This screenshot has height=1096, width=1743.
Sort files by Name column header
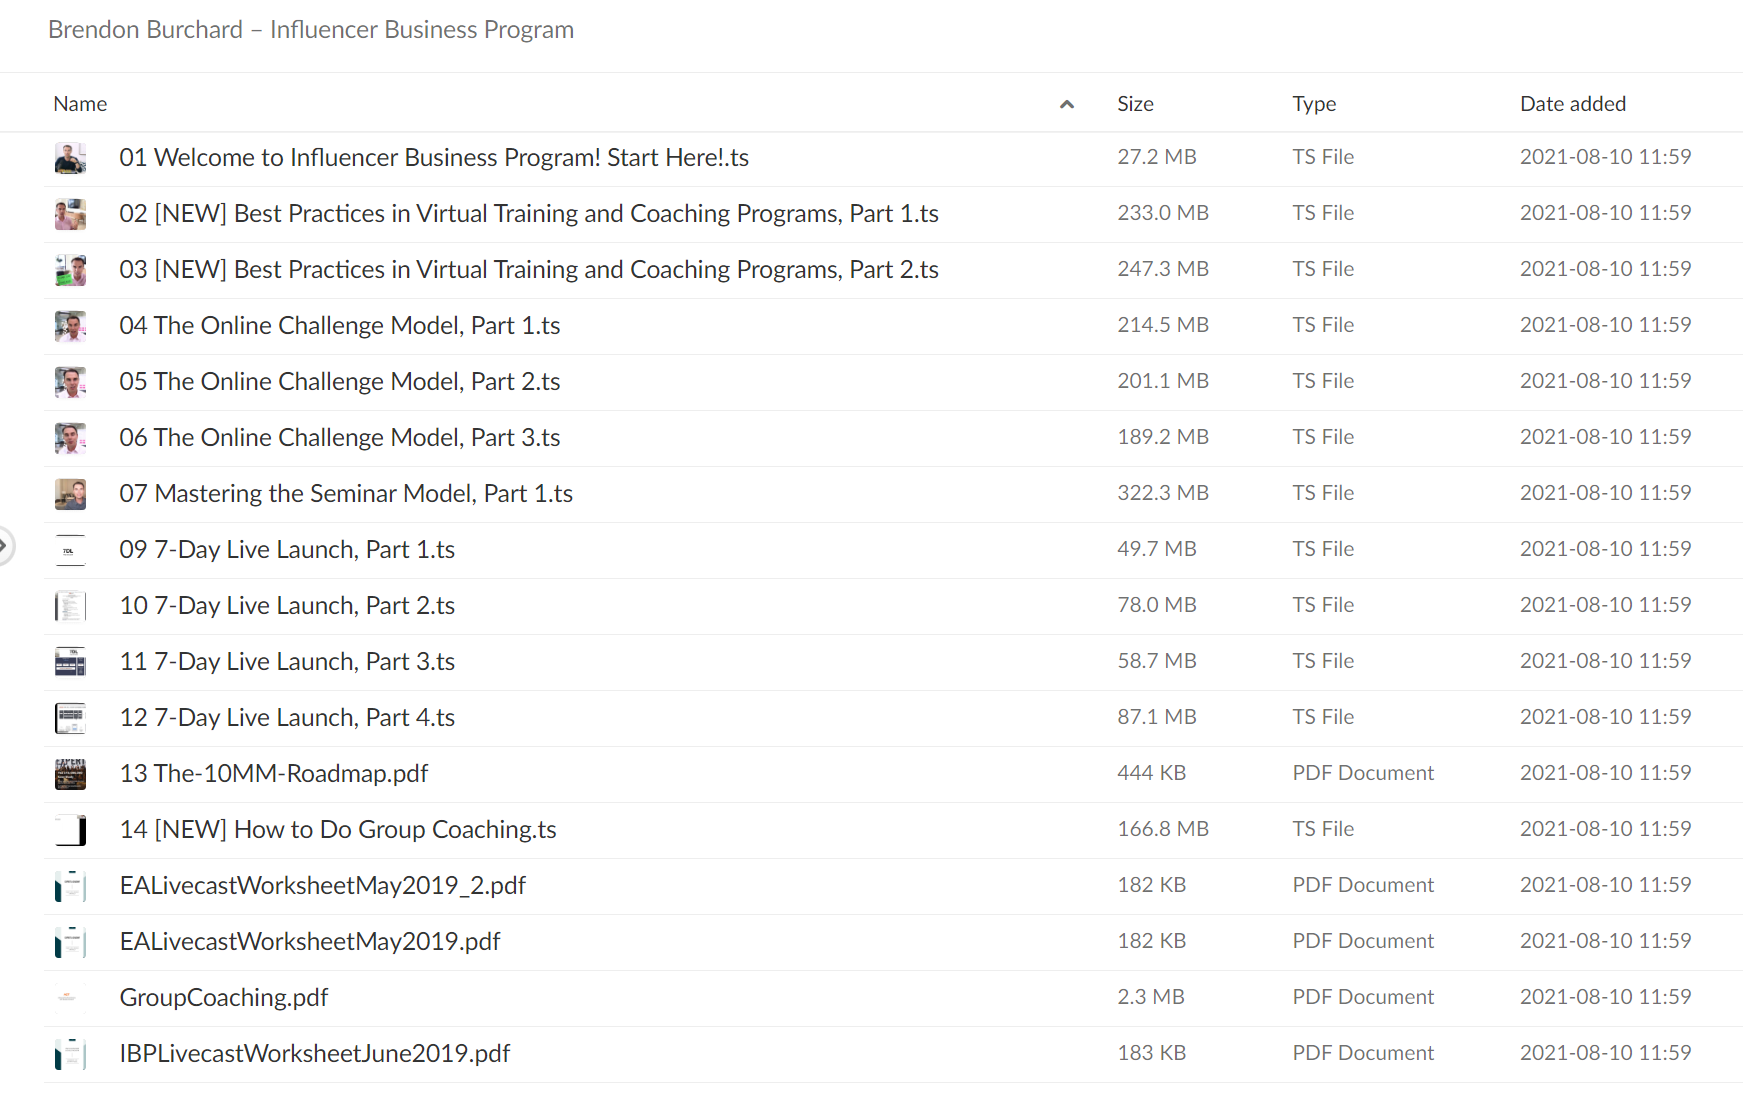click(80, 104)
